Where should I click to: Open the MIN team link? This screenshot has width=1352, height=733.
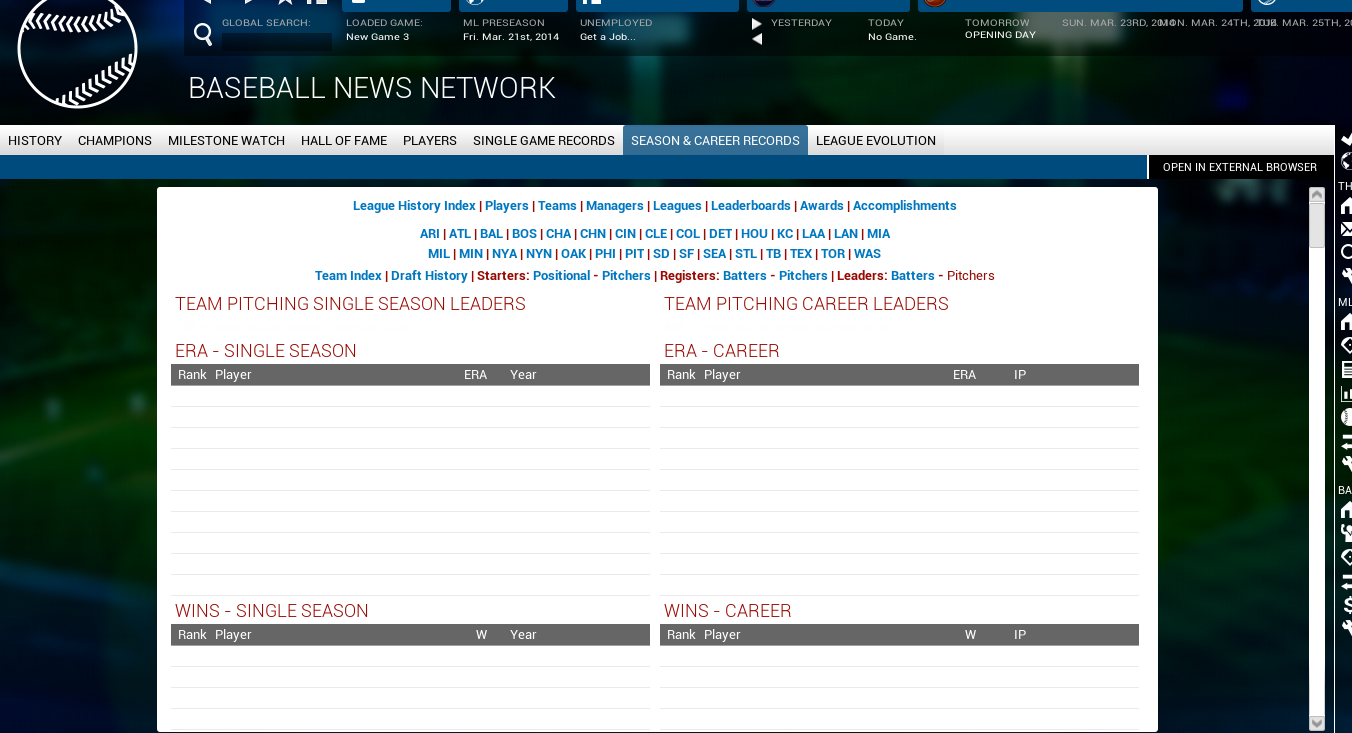(x=471, y=254)
